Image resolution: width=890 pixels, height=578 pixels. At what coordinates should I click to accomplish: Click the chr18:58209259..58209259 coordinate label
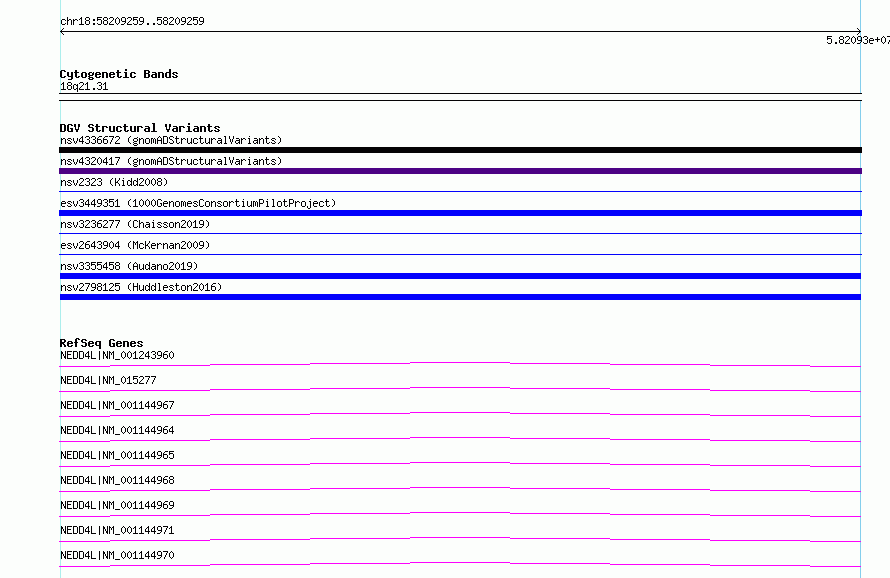(x=132, y=21)
